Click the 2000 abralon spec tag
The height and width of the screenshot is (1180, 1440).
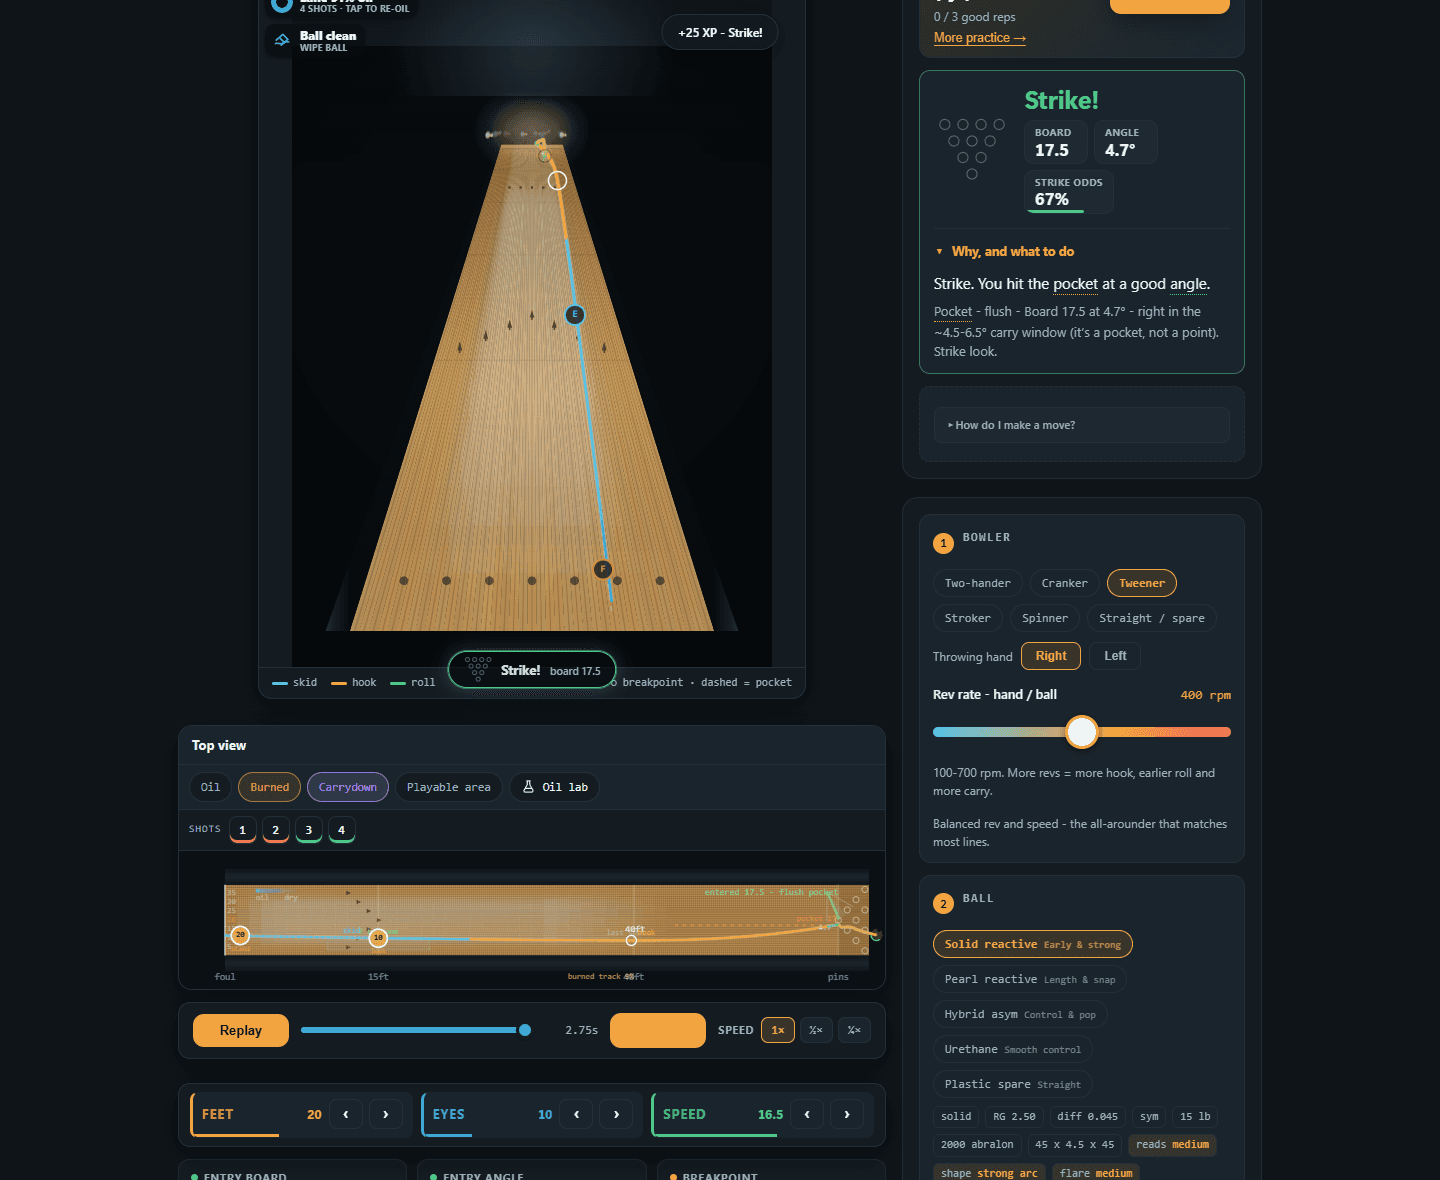click(977, 1145)
